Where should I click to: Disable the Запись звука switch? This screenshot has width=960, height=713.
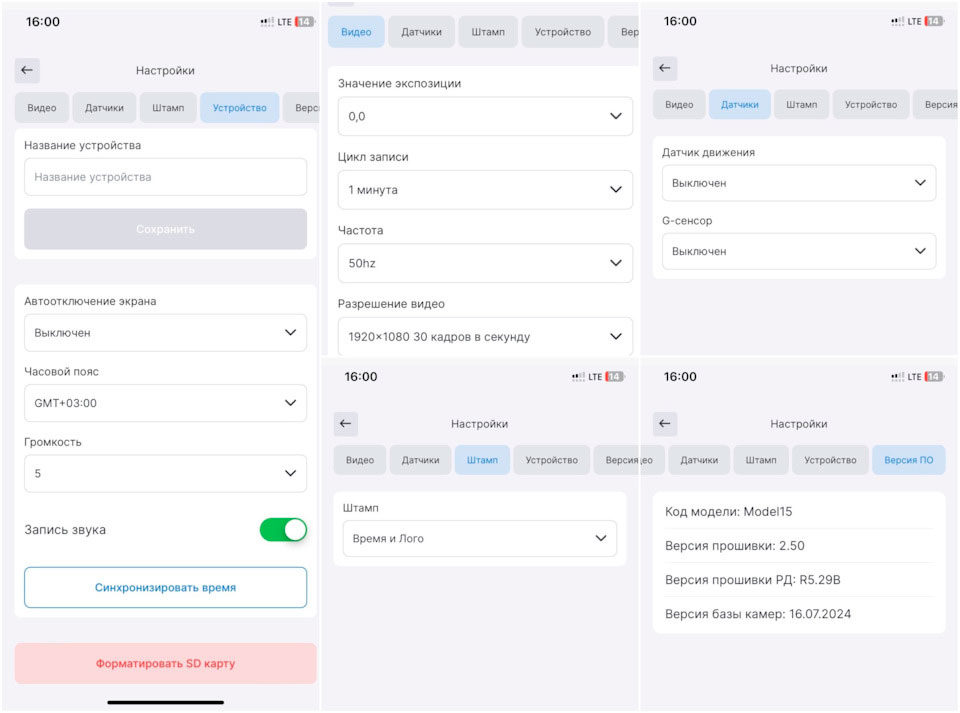click(283, 530)
